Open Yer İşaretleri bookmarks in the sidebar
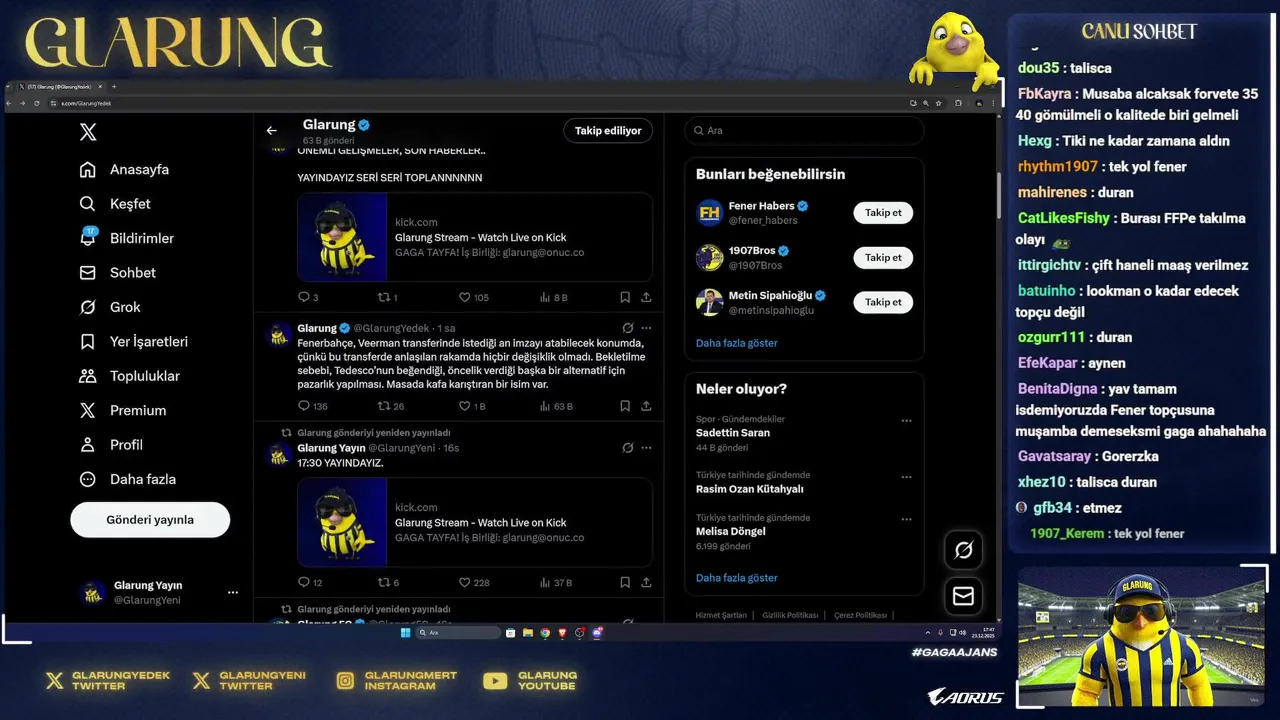This screenshot has width=1280, height=720. coord(133,342)
